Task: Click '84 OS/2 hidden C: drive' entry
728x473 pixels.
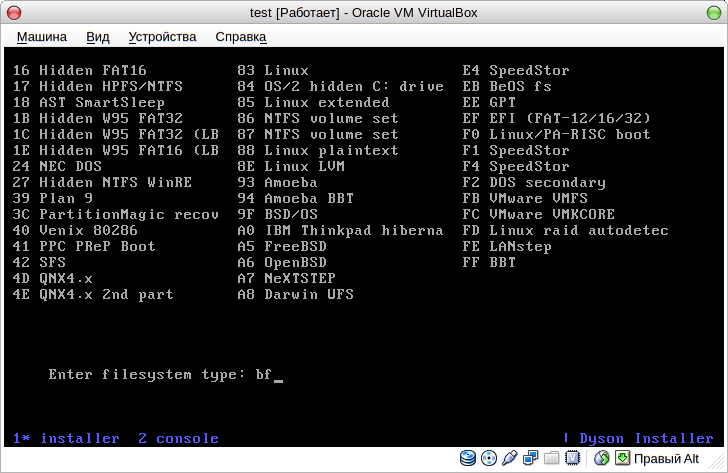Action: pos(340,86)
